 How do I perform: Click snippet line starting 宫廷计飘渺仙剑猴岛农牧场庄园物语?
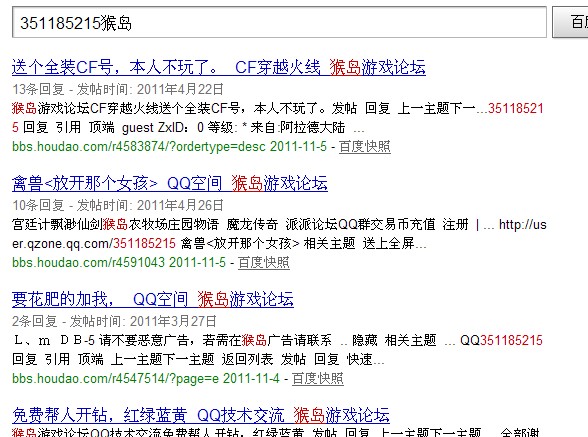click(279, 224)
